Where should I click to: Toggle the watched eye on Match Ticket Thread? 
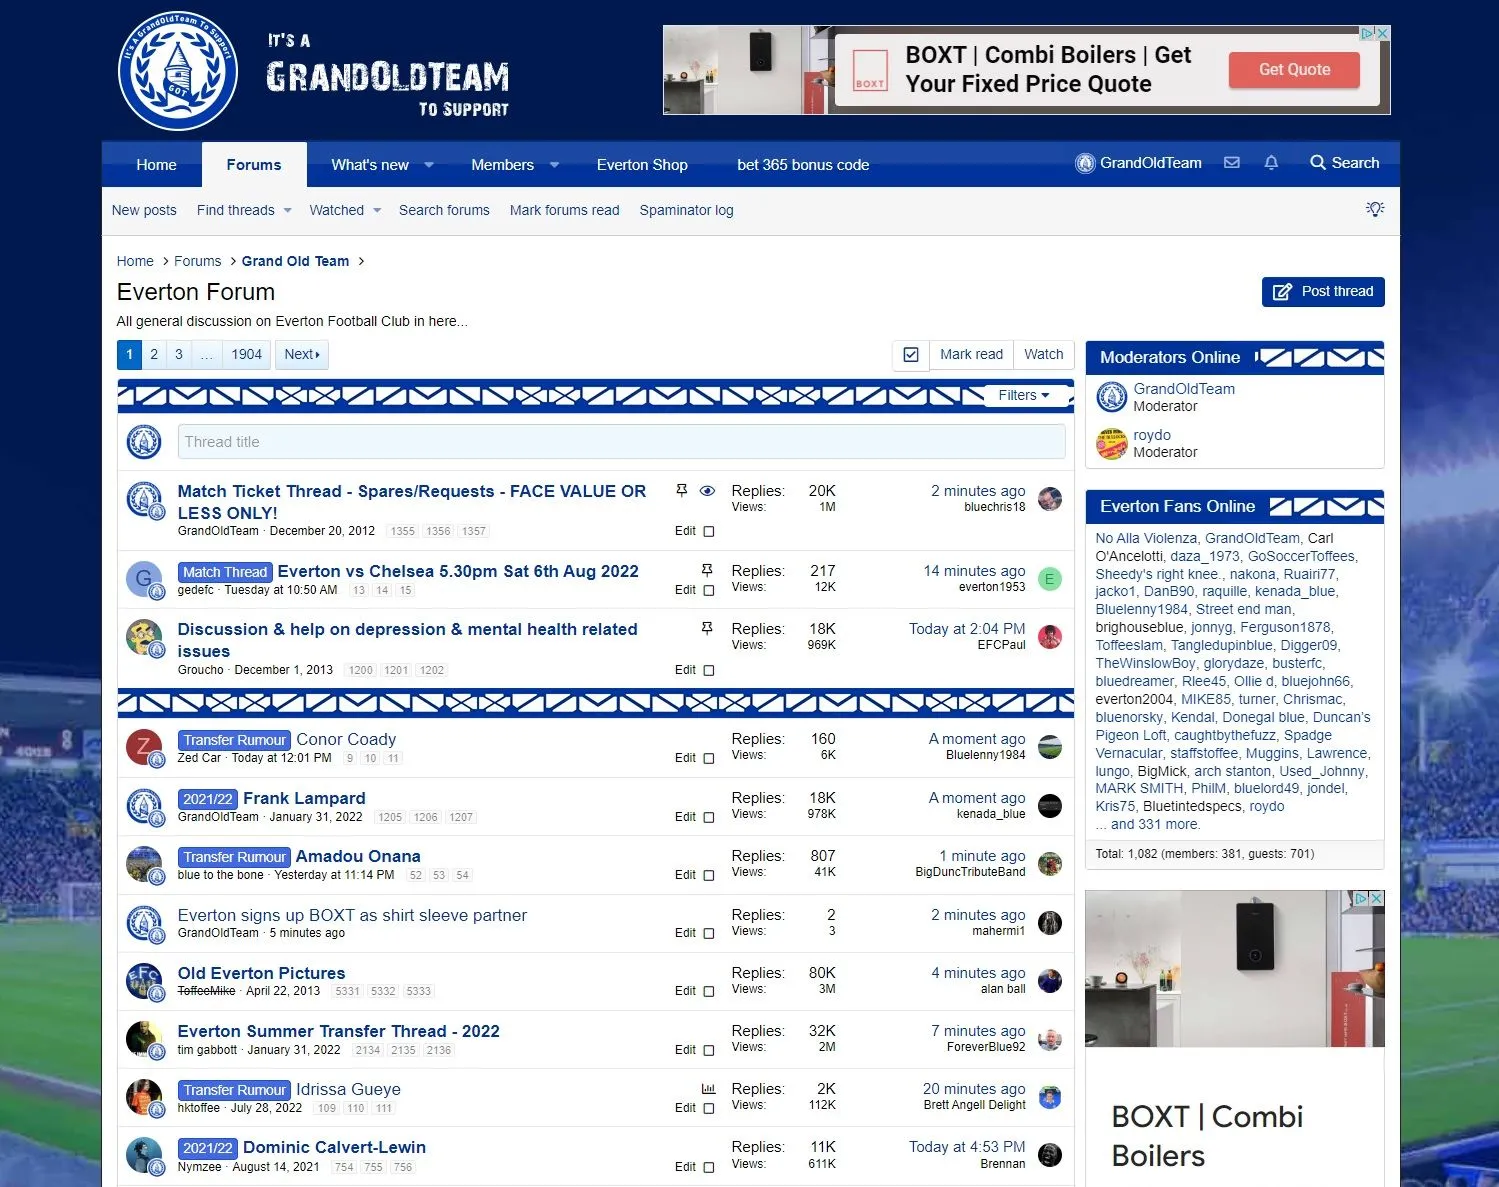coord(707,491)
